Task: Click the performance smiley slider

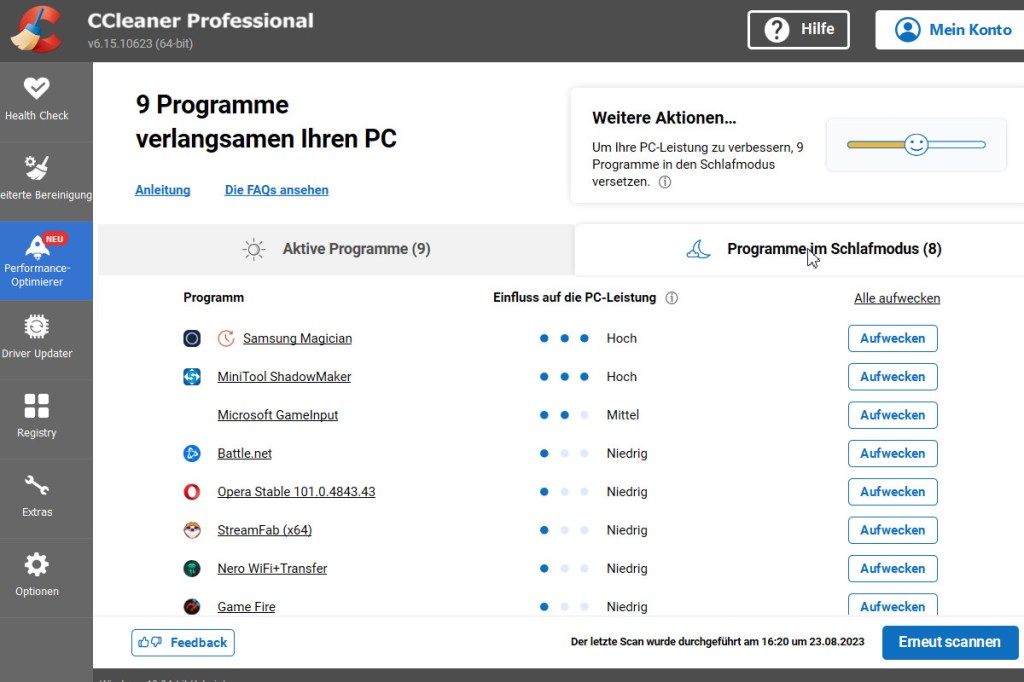Action: coord(916,144)
